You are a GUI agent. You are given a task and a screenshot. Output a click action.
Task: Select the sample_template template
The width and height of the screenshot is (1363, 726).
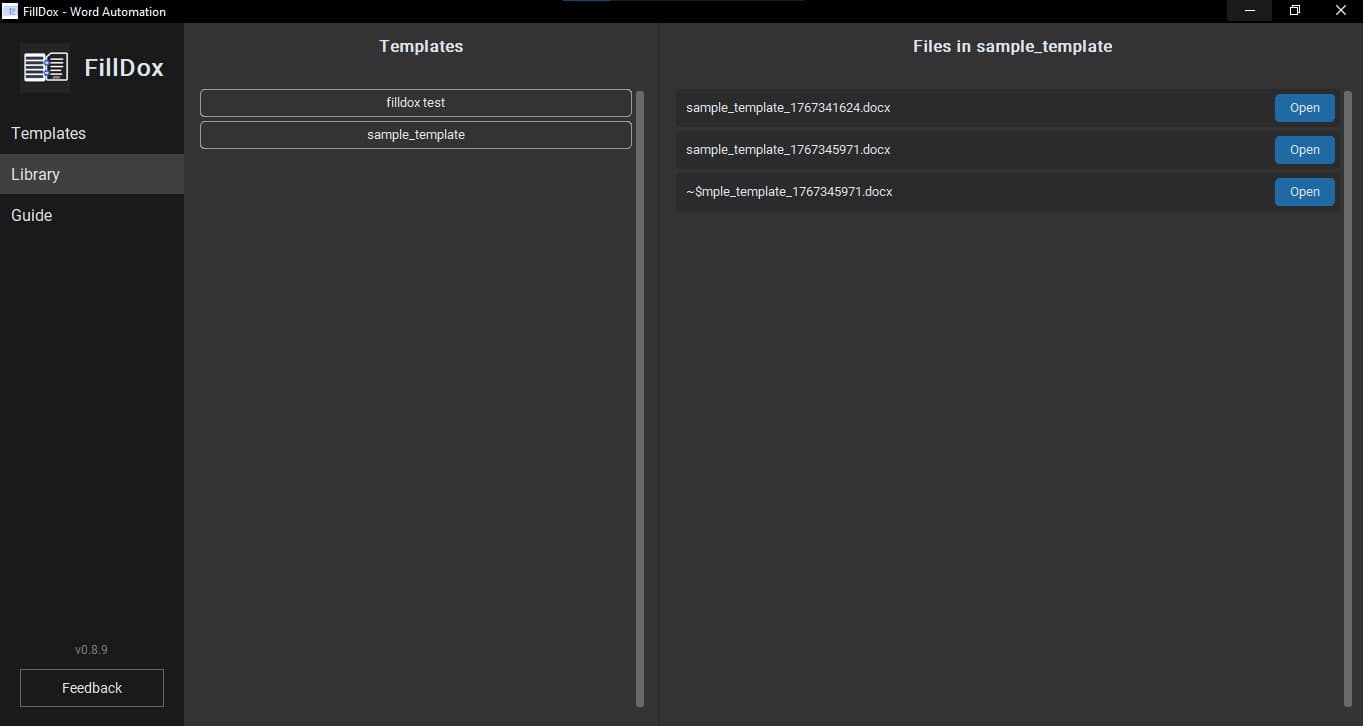coord(415,134)
